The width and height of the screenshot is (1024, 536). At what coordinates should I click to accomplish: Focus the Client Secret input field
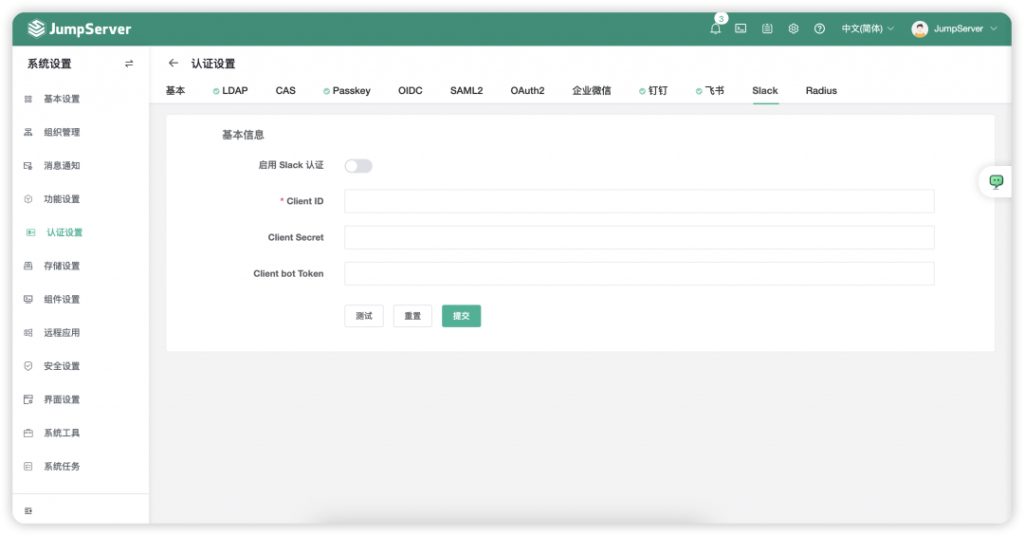[639, 238]
